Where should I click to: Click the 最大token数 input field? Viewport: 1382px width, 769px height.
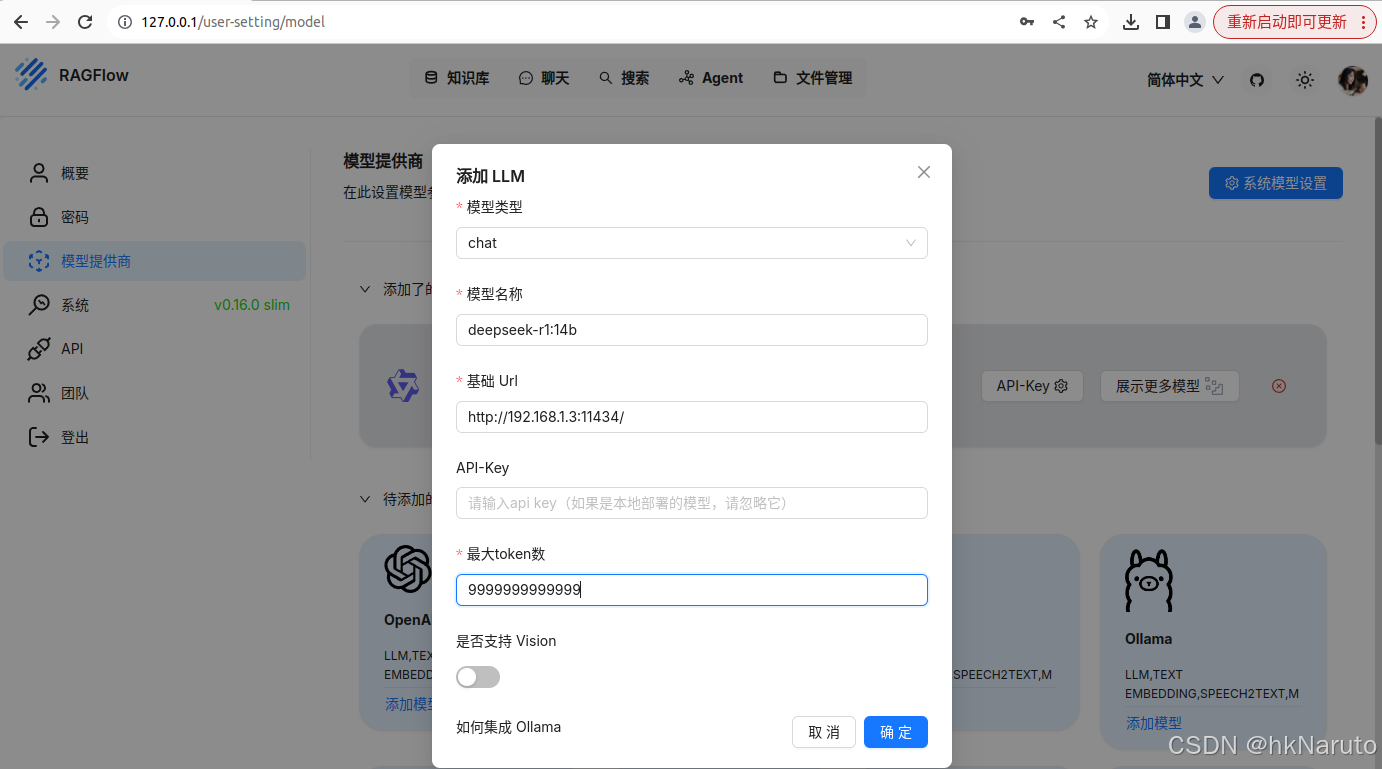coord(692,590)
